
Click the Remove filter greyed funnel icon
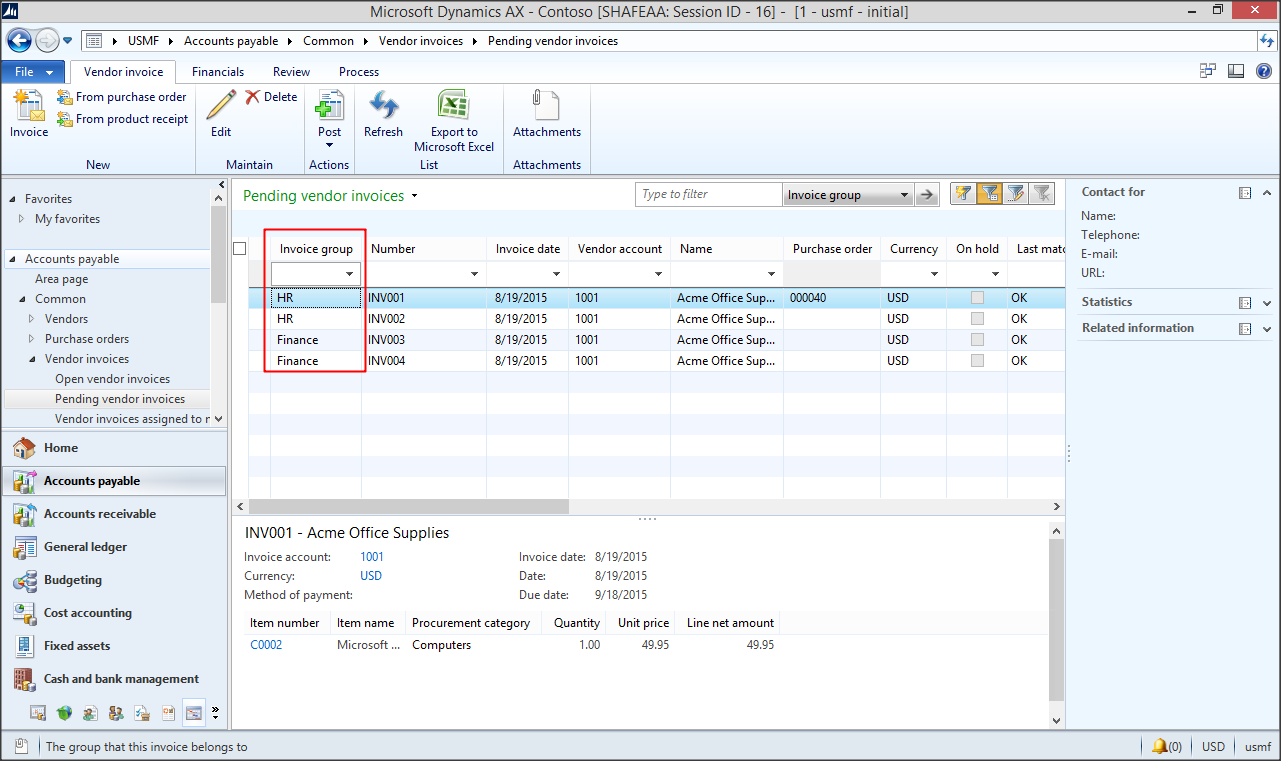[x=1041, y=194]
